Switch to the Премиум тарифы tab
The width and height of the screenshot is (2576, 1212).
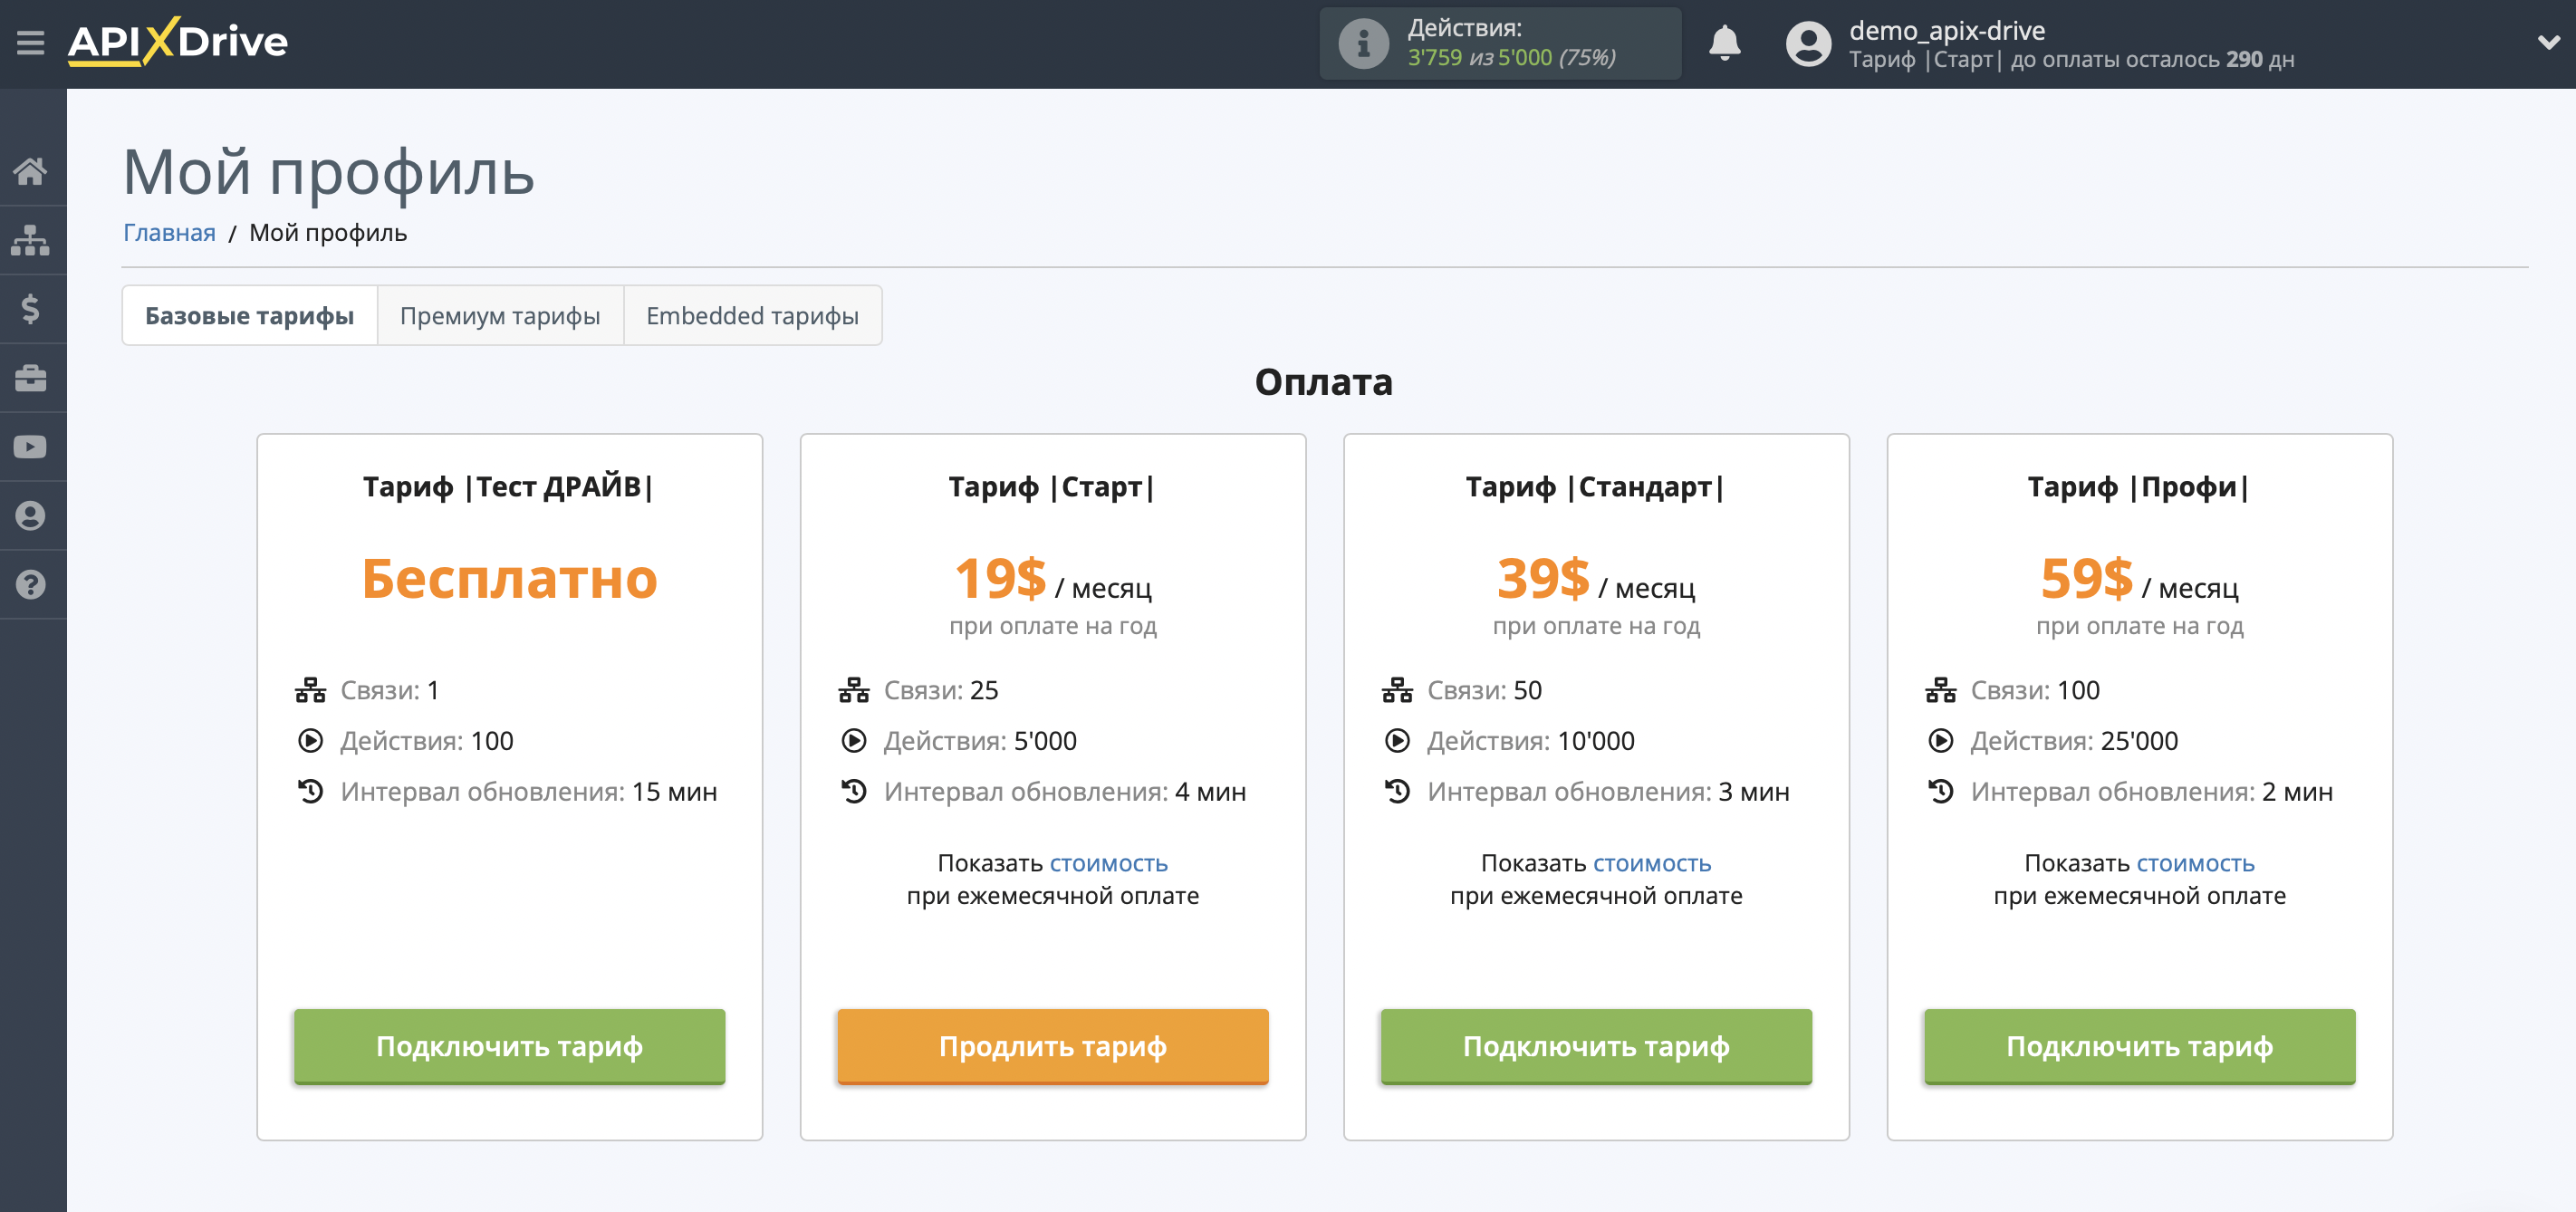pyautogui.click(x=500, y=316)
